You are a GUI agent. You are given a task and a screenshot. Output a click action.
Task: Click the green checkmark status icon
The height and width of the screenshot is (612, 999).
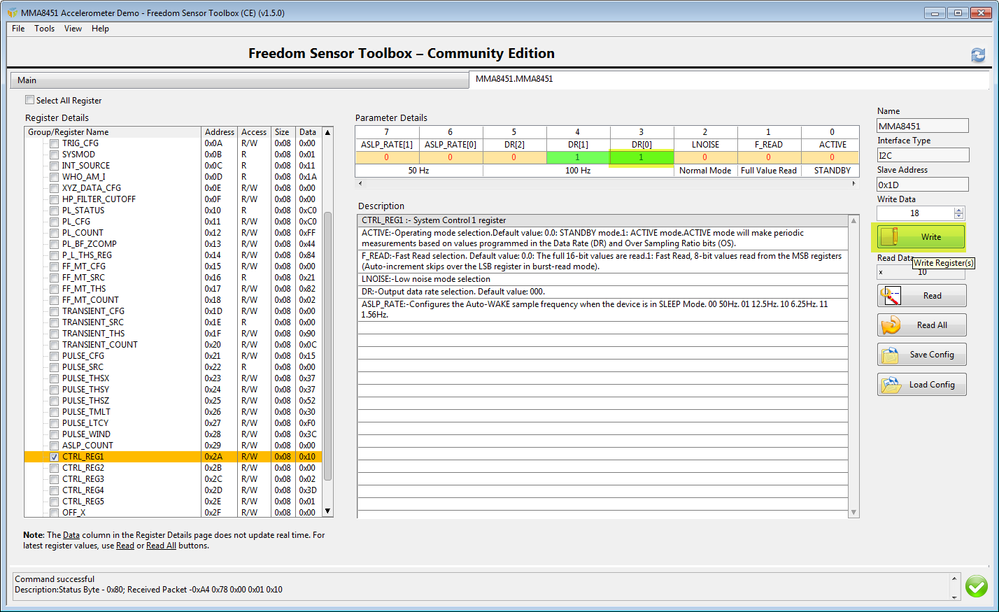(x=976, y=586)
